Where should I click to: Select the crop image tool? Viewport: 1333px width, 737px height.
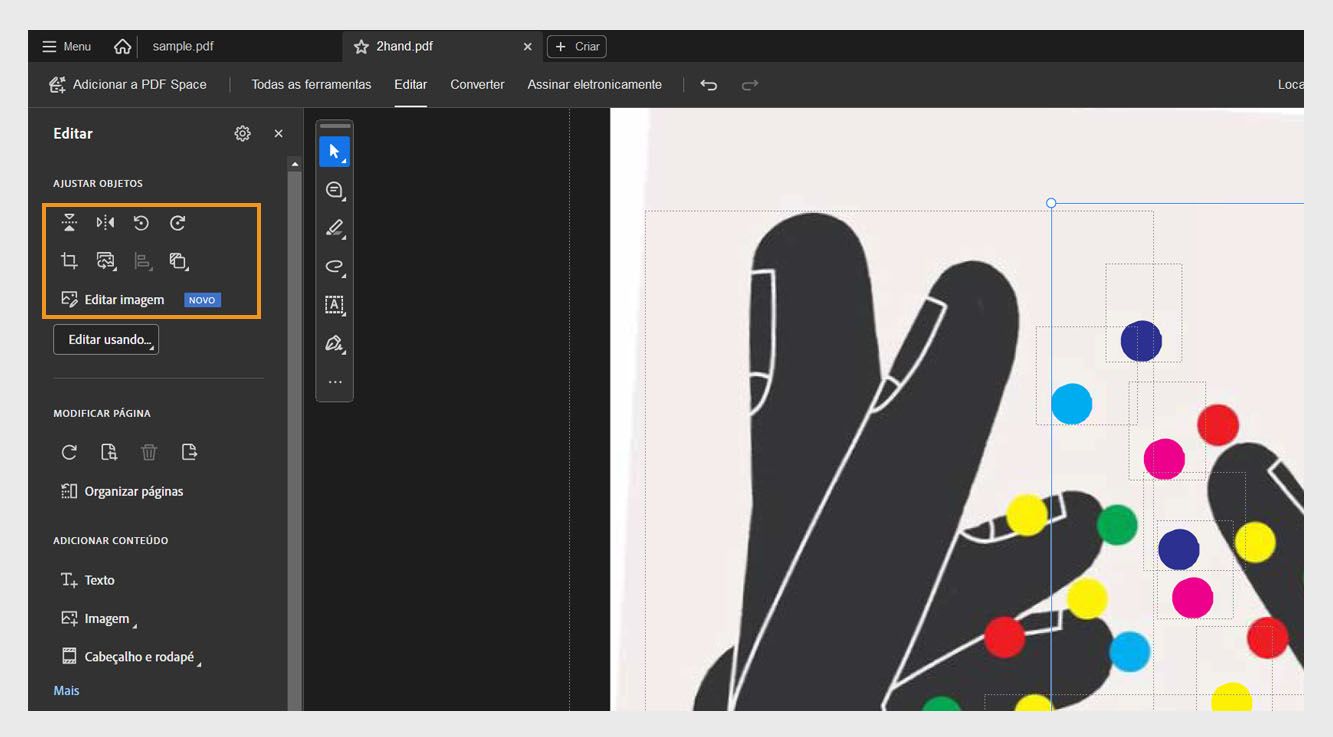[69, 260]
